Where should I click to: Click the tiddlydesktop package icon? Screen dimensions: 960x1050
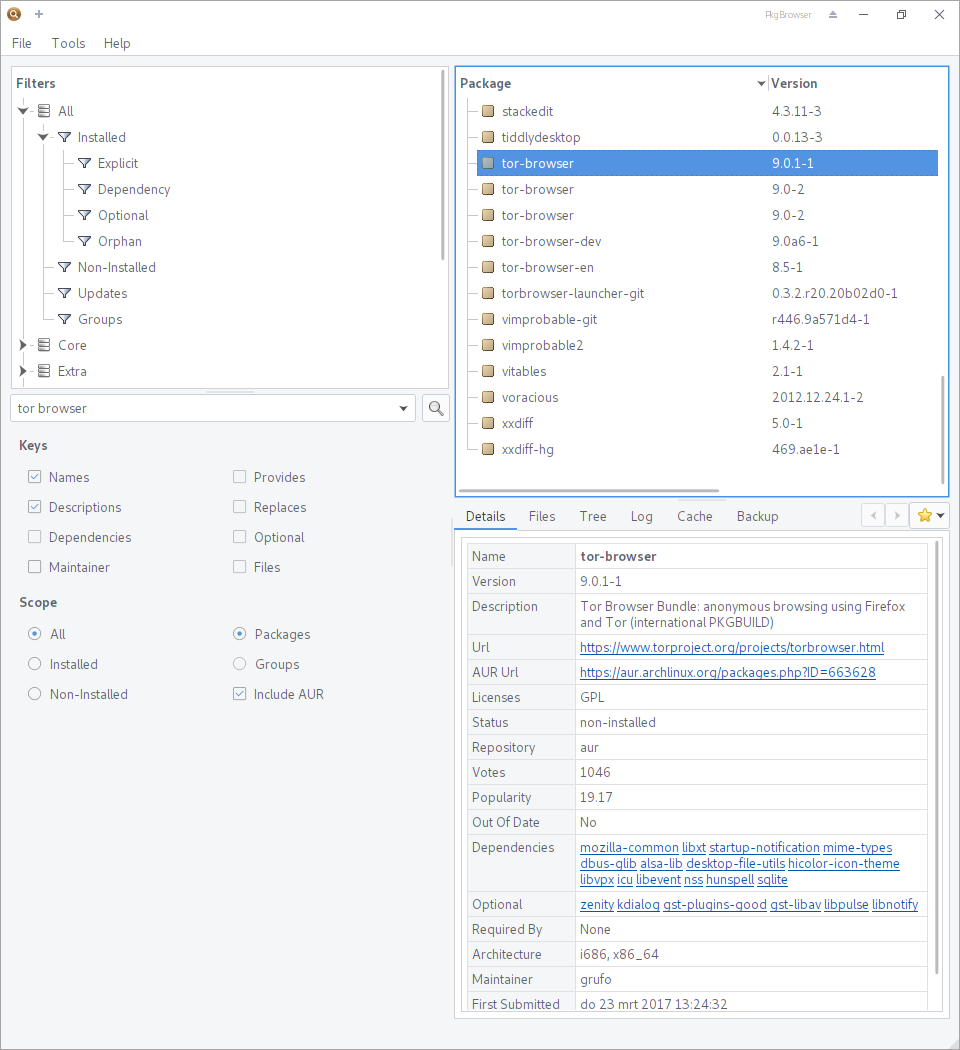click(488, 137)
